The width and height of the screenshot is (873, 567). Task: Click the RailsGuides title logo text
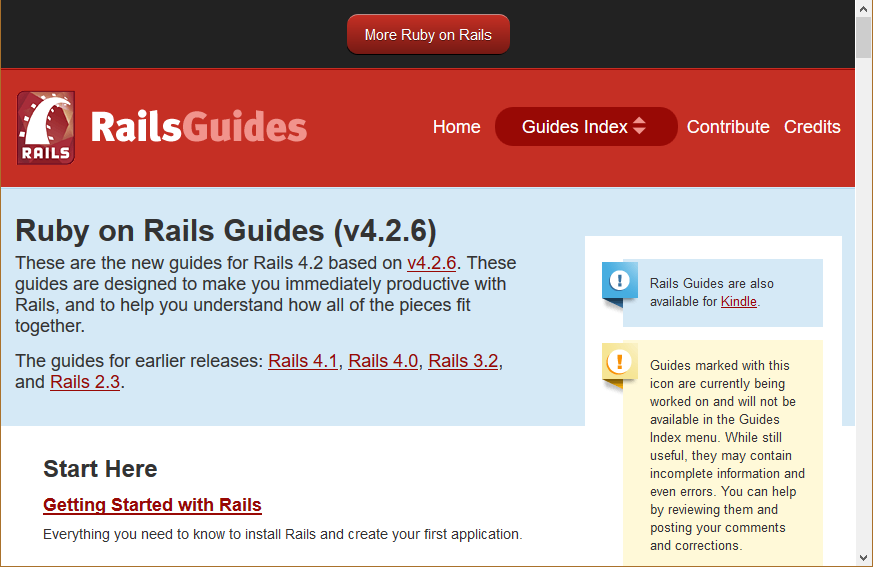point(199,127)
